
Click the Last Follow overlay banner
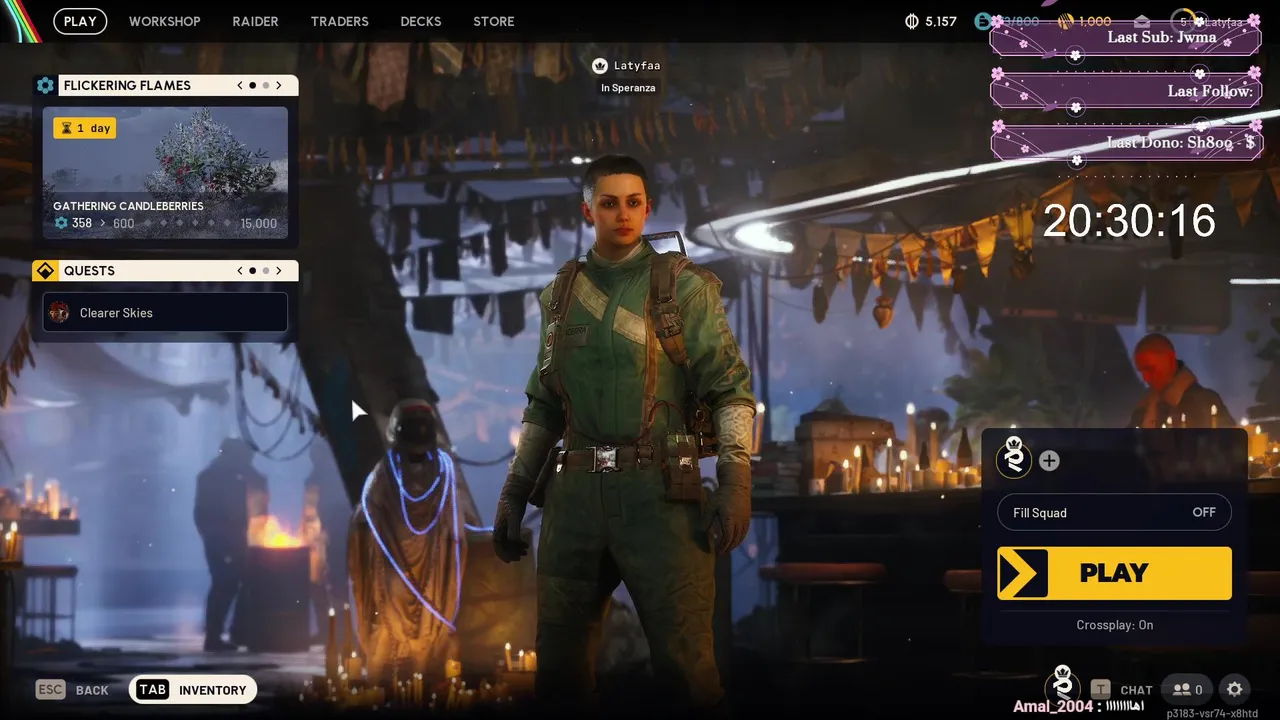[x=1126, y=91]
